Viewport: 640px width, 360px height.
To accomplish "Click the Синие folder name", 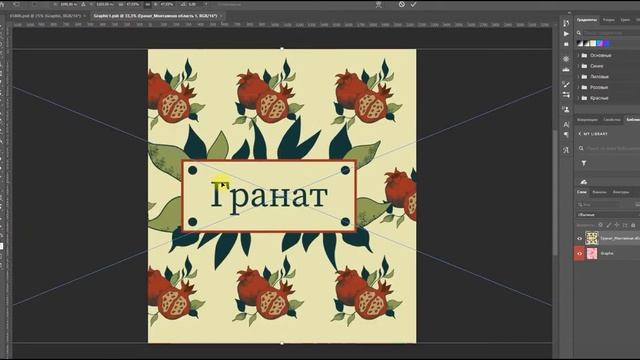I will pyautogui.click(x=596, y=66).
